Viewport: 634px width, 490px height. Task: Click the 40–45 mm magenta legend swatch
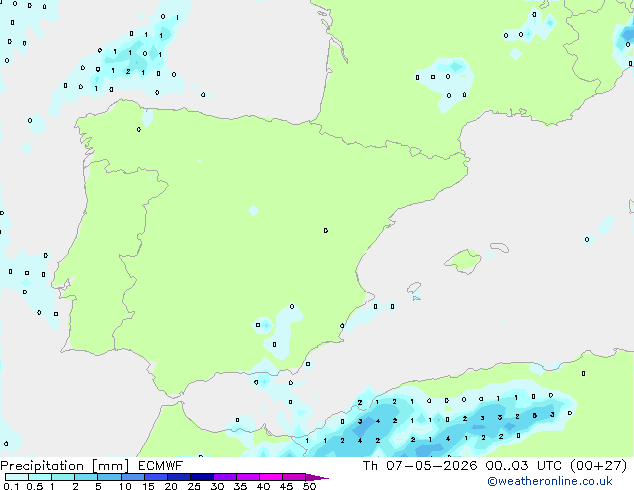tap(271, 477)
